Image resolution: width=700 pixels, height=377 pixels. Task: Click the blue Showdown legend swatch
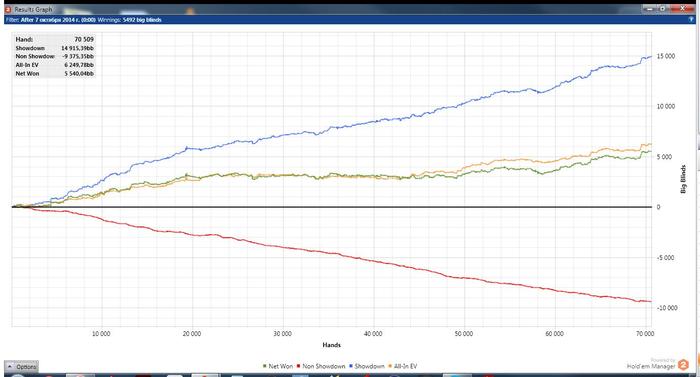351,366
